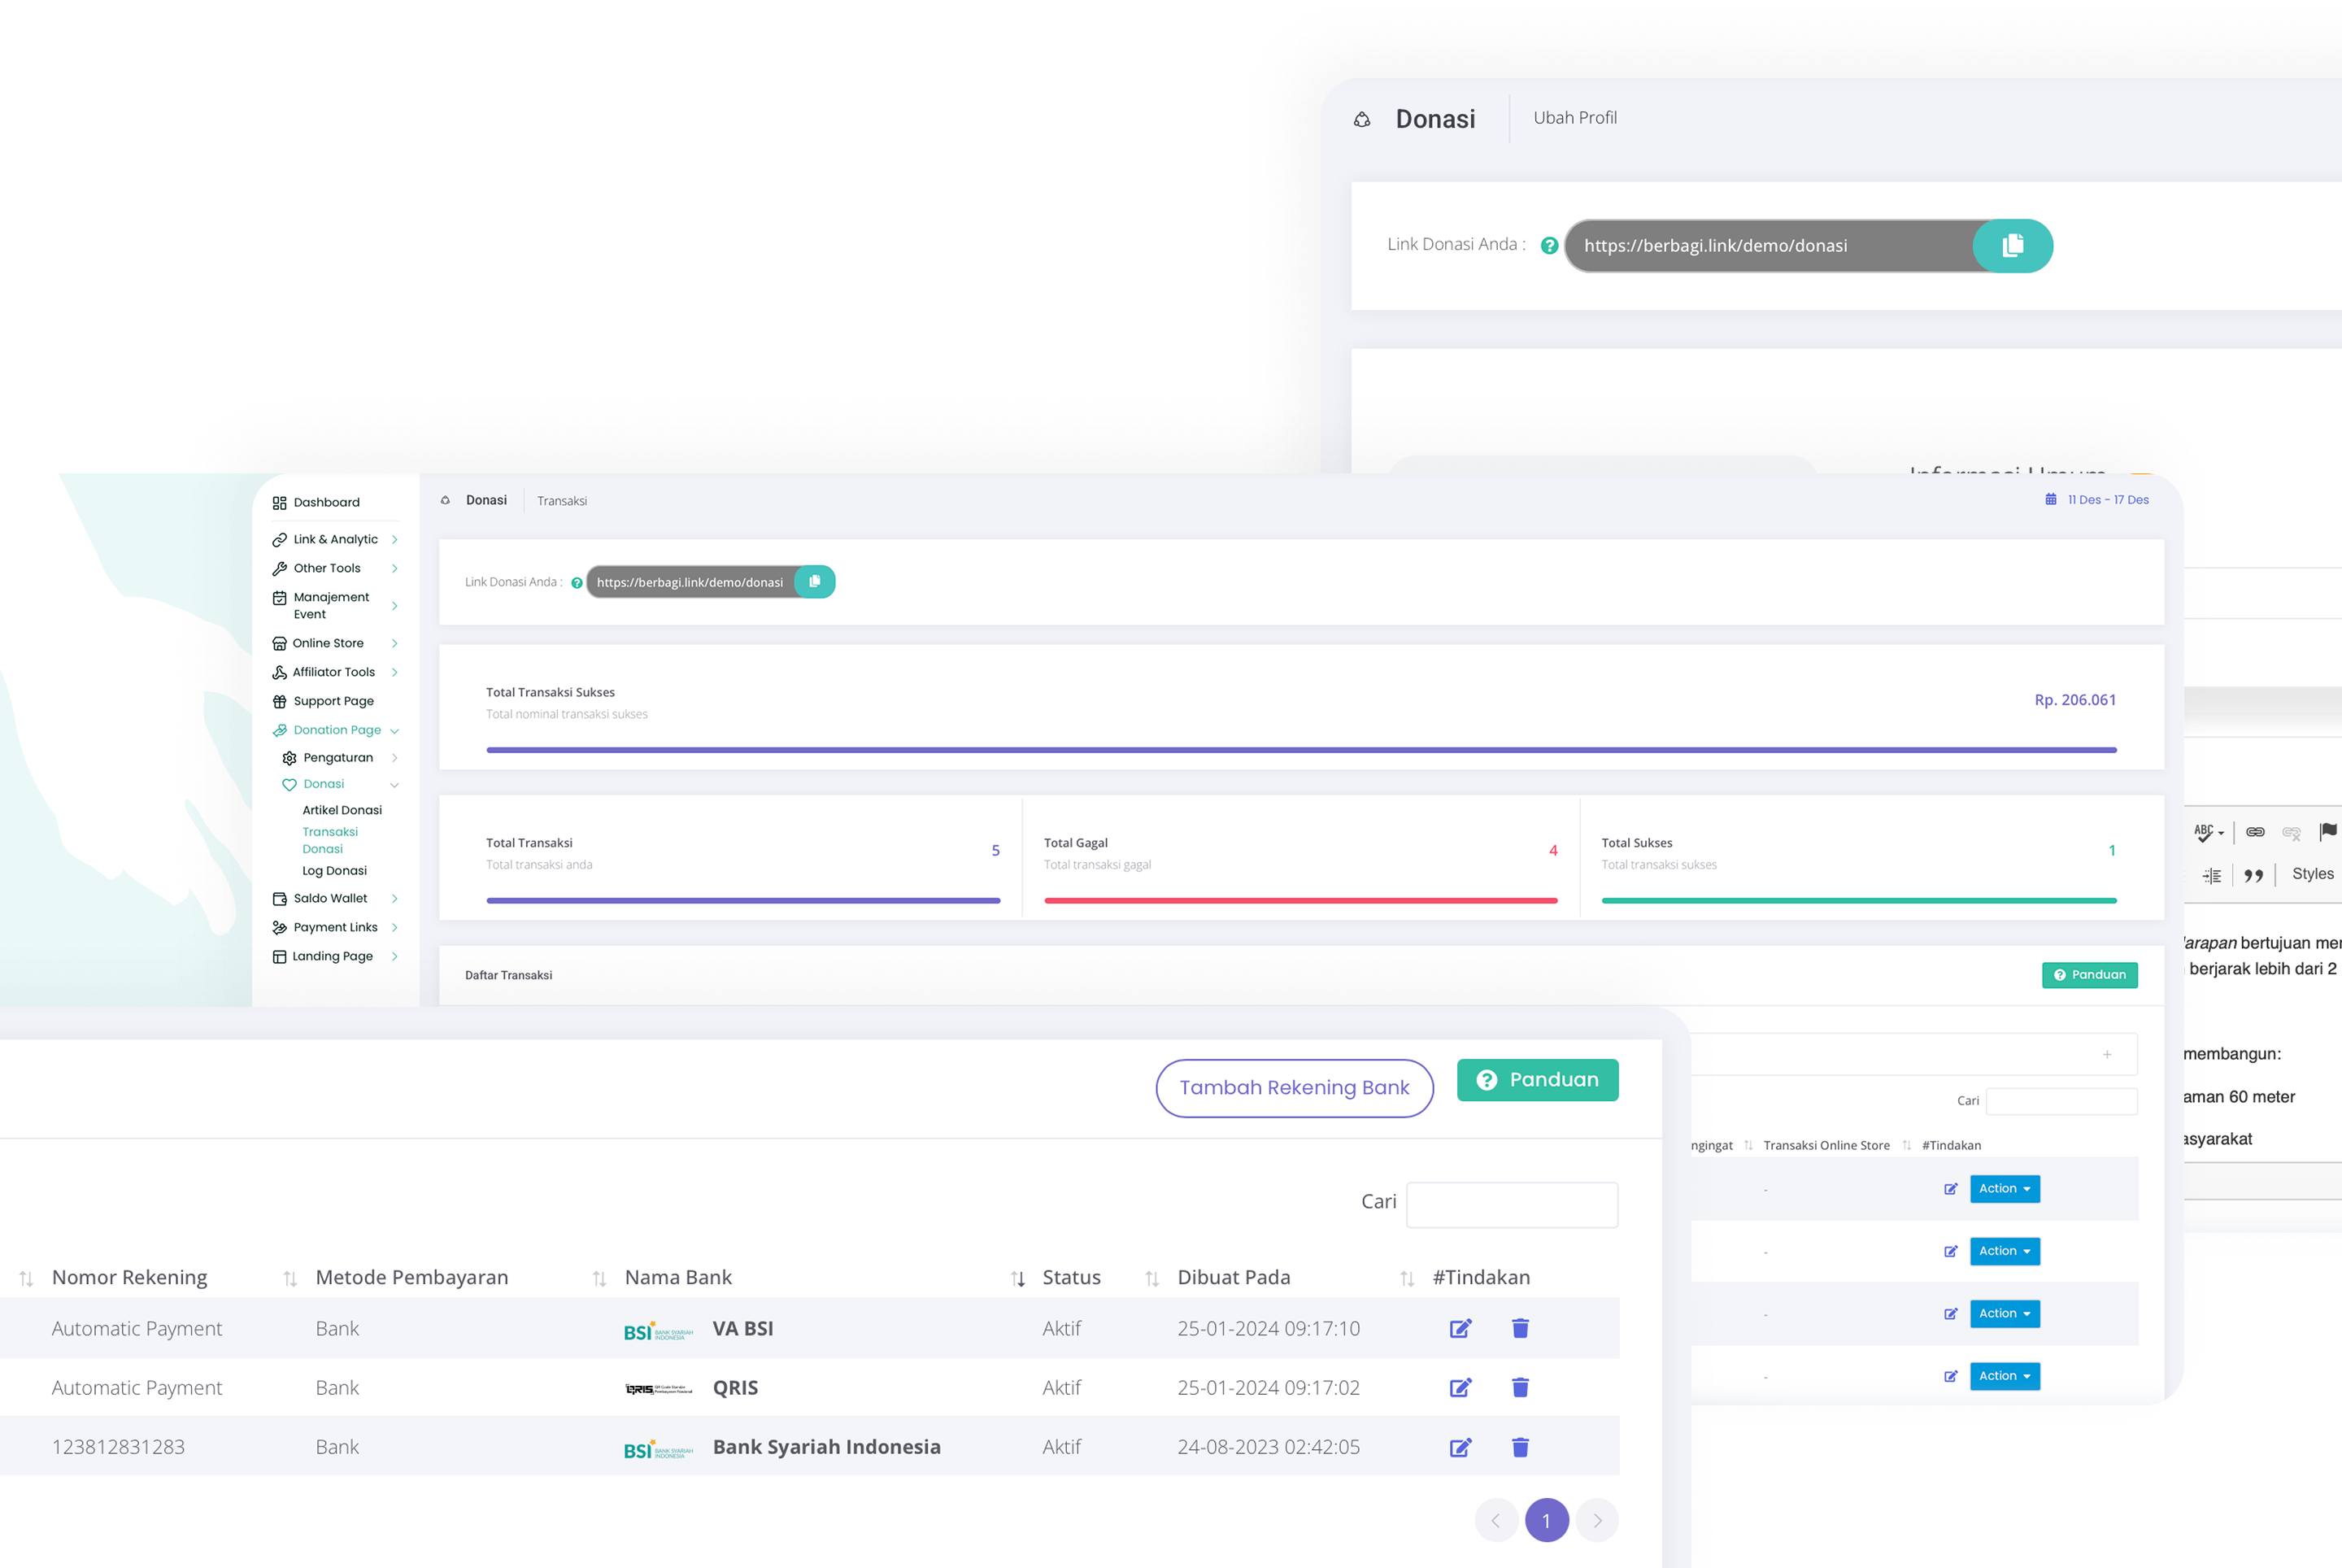Click the Tambah Rekening Bank button
Screen dimensions: 2342x1568
click(x=1294, y=1087)
